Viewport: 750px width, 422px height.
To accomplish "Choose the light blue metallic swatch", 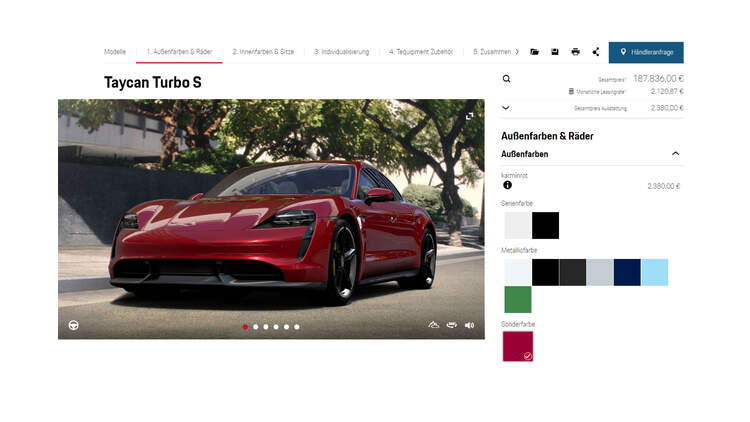I will pyautogui.click(x=655, y=272).
